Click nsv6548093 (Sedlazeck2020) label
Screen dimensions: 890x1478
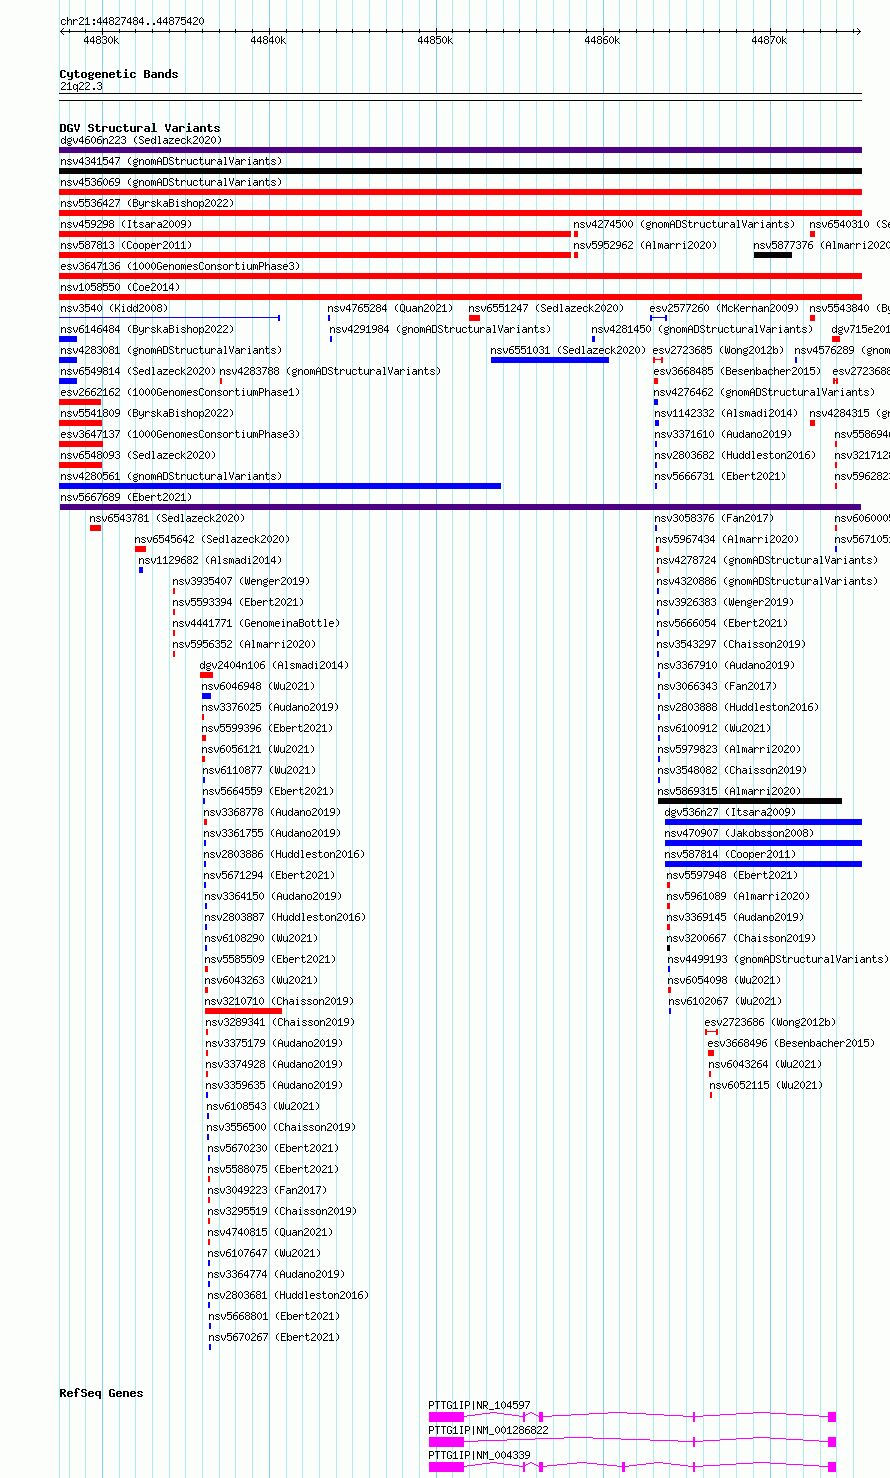138,455
